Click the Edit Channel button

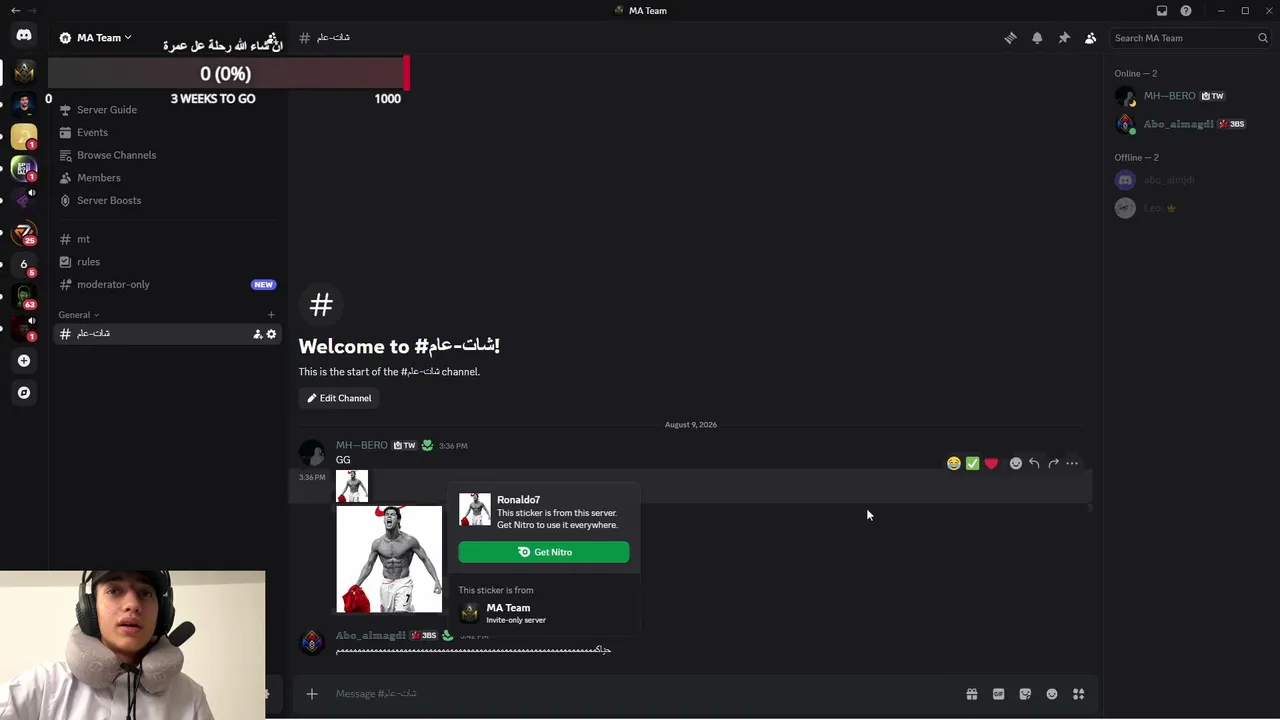click(339, 398)
